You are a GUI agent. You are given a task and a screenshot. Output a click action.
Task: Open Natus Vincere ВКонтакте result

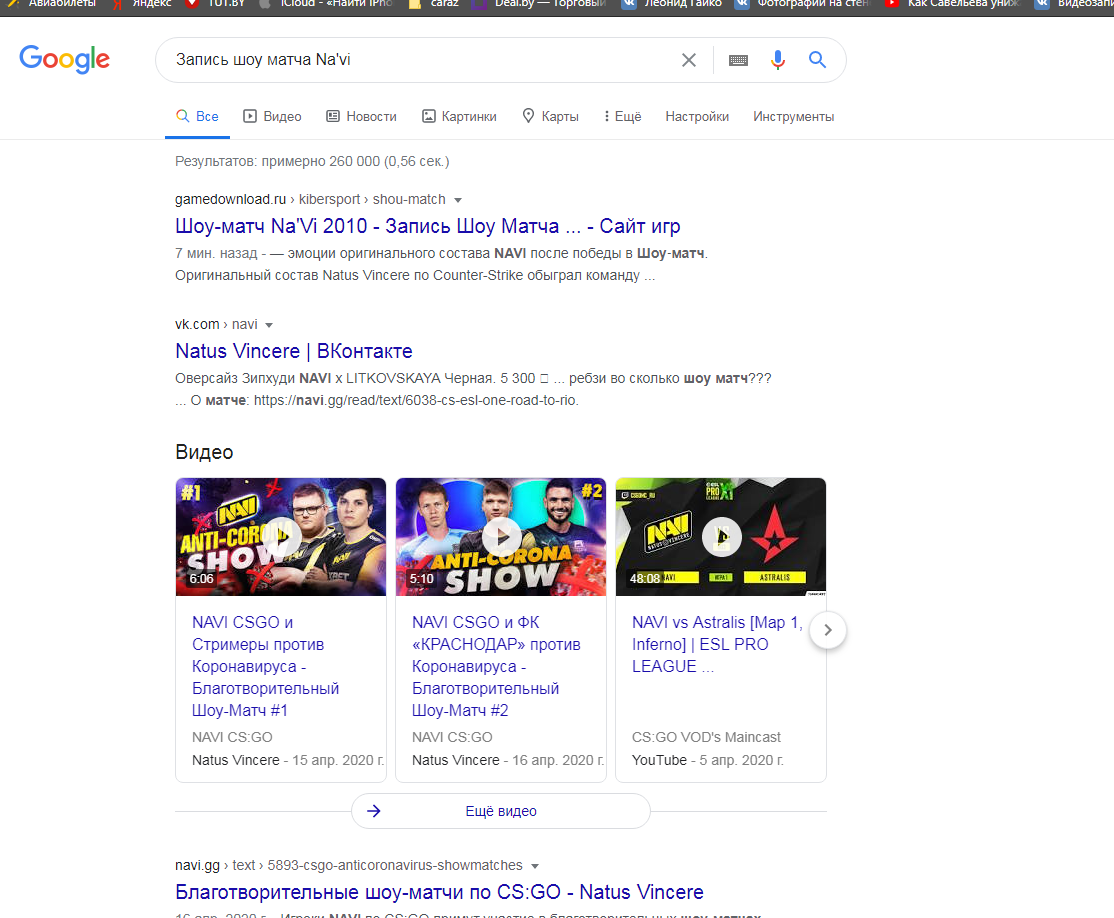[x=293, y=351]
